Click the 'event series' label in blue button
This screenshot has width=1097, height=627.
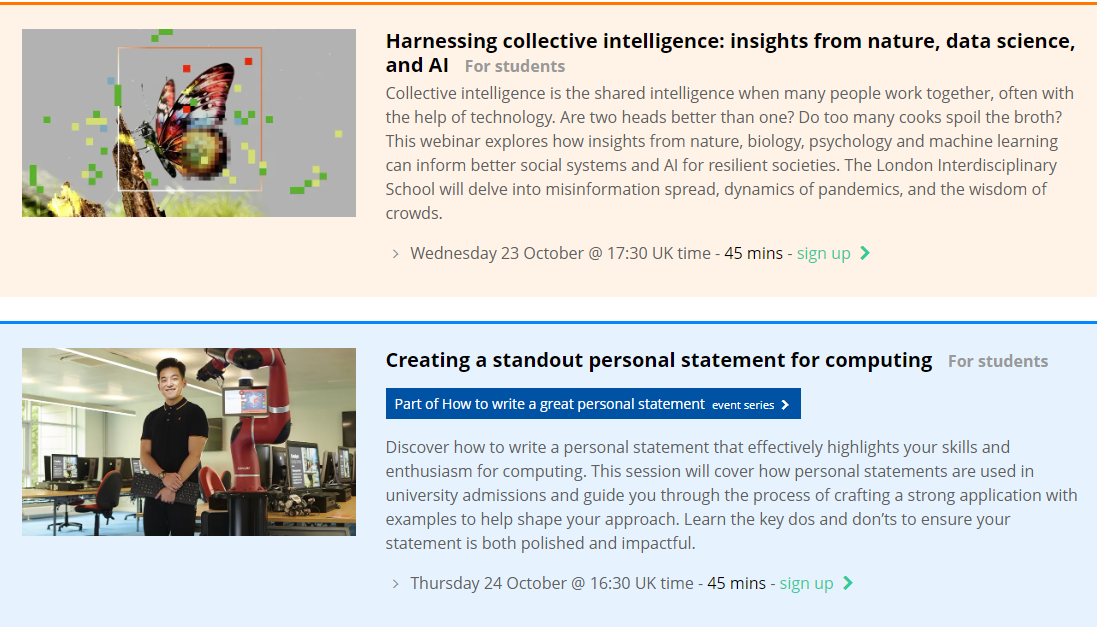pos(743,405)
